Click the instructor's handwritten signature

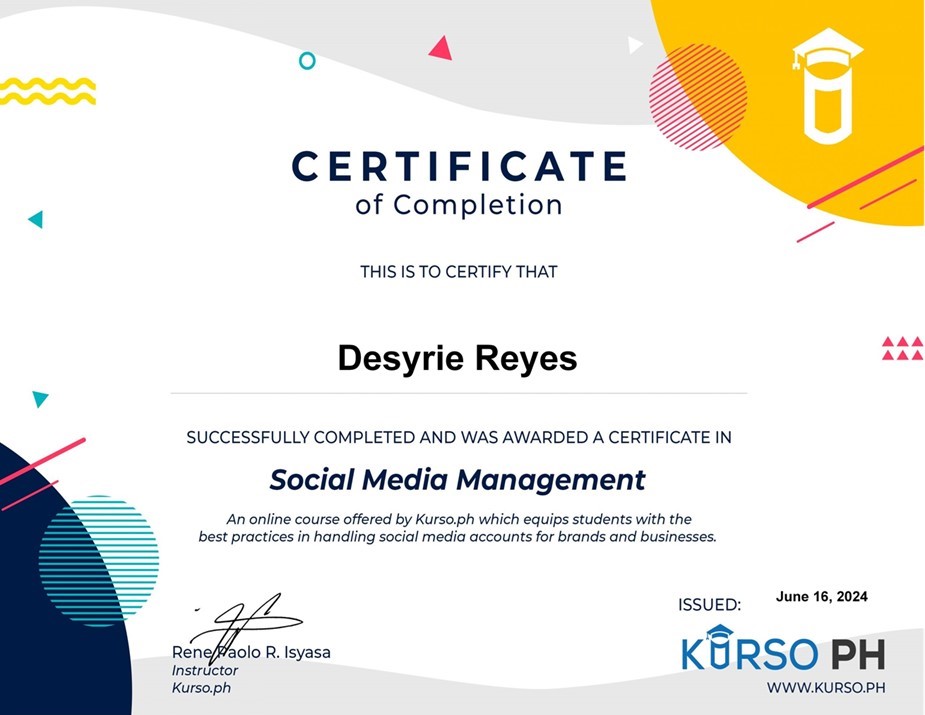(x=247, y=627)
